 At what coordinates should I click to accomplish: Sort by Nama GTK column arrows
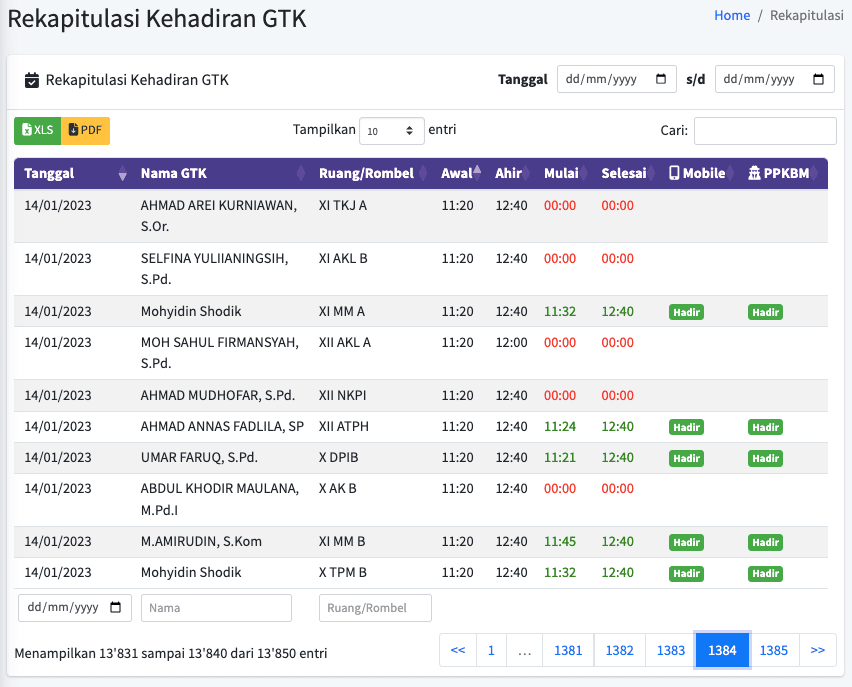(x=301, y=173)
